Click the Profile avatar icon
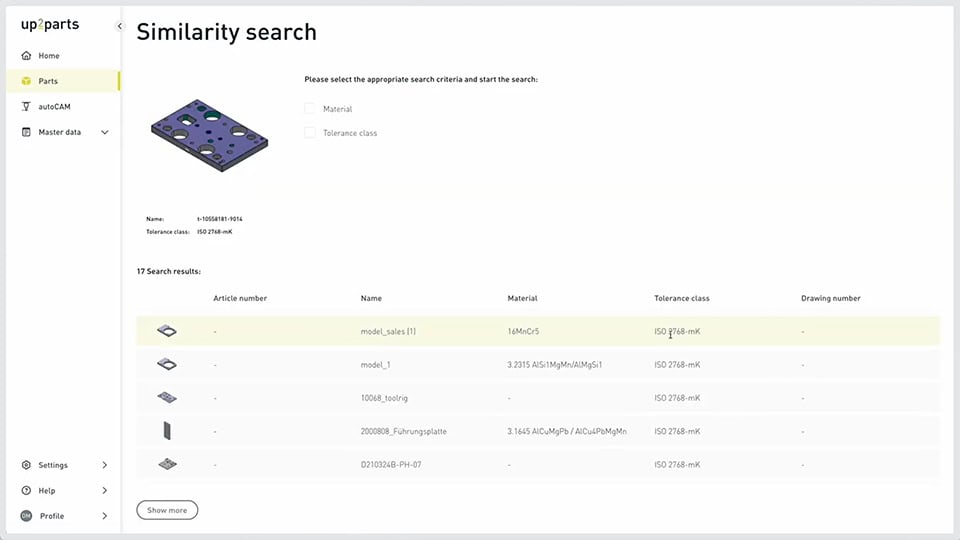Viewport: 960px width, 540px height. tap(26, 516)
